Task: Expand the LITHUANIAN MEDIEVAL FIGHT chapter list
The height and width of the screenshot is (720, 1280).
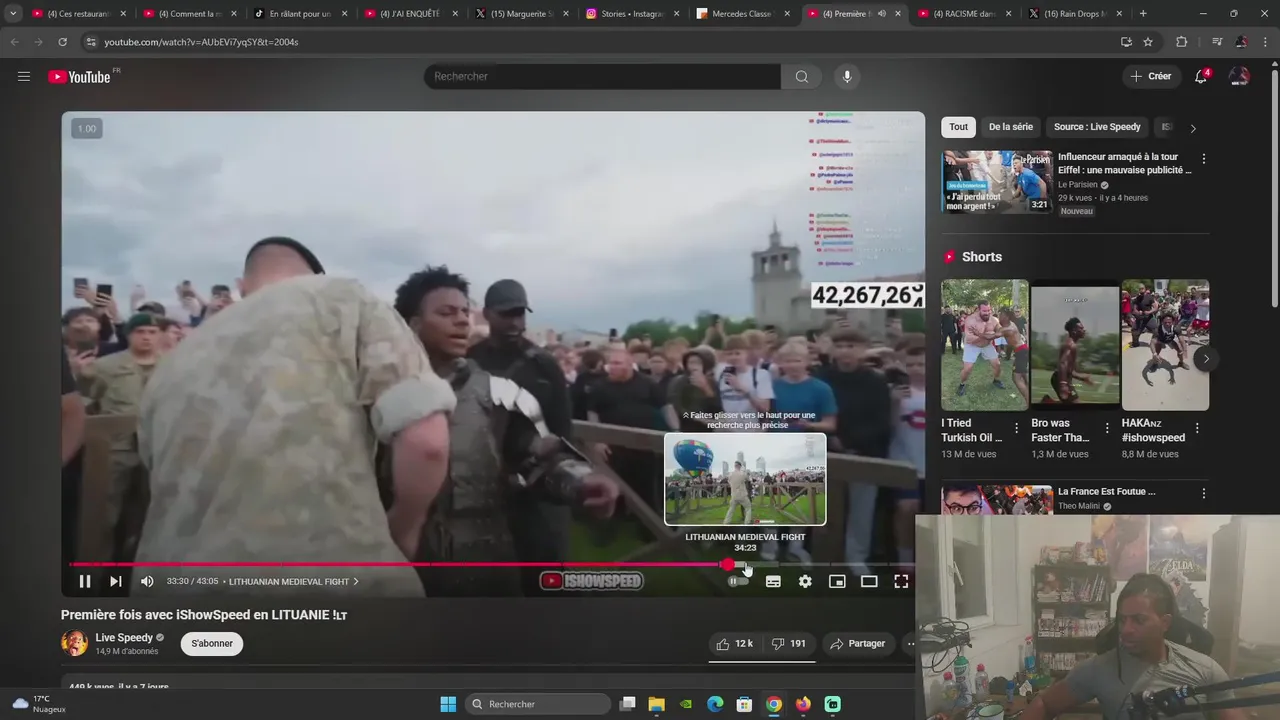Action: [293, 581]
